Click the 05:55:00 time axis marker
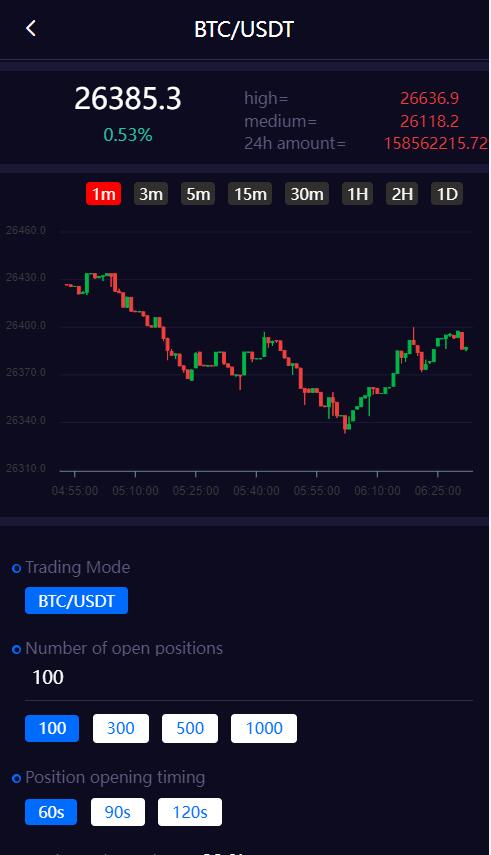491x855 pixels. click(316, 491)
